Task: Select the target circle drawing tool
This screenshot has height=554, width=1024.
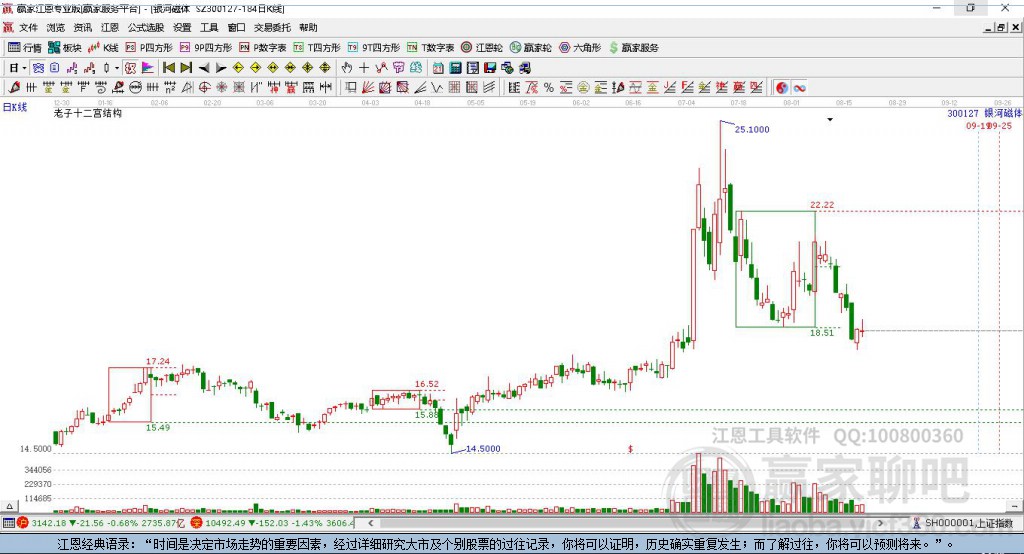Action: [x=204, y=88]
